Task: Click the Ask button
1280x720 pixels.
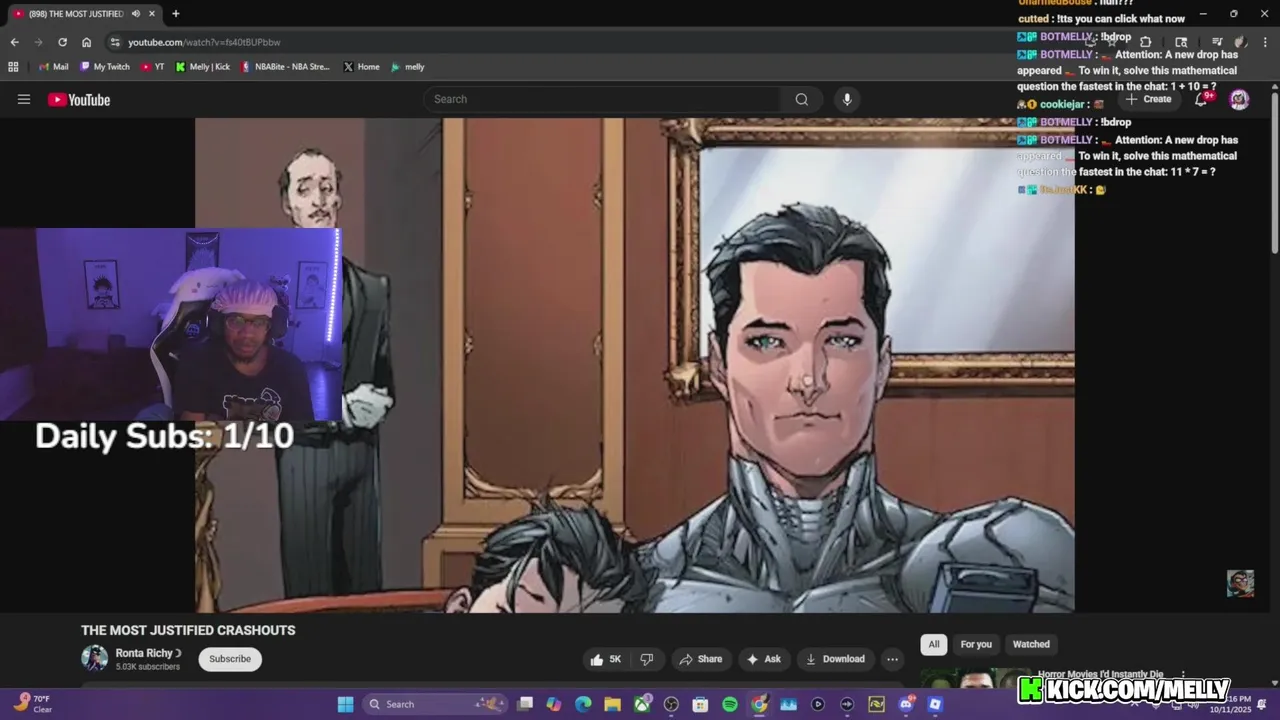Action: (x=763, y=659)
